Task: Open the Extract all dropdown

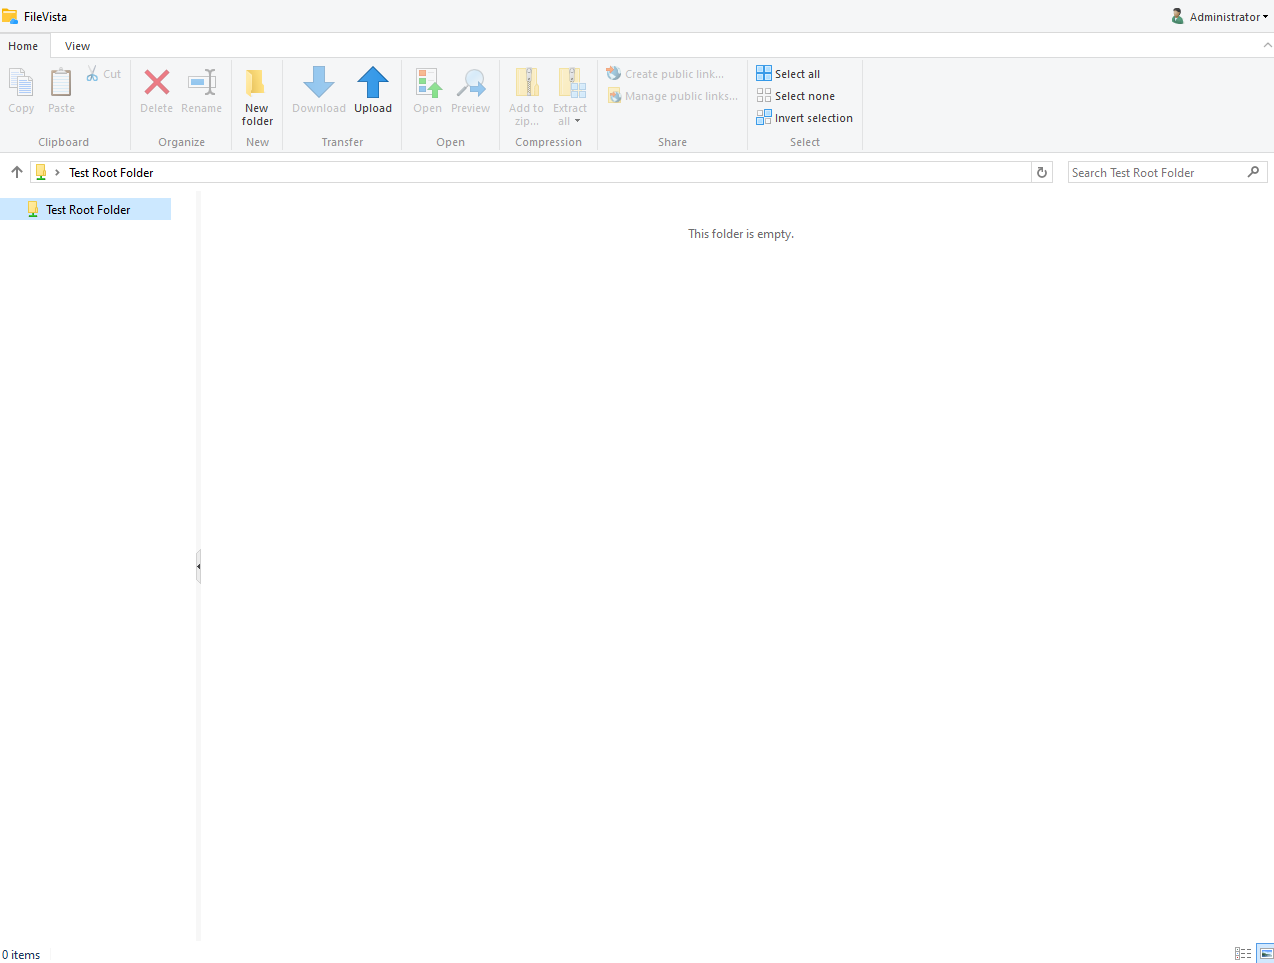Action: [x=570, y=96]
